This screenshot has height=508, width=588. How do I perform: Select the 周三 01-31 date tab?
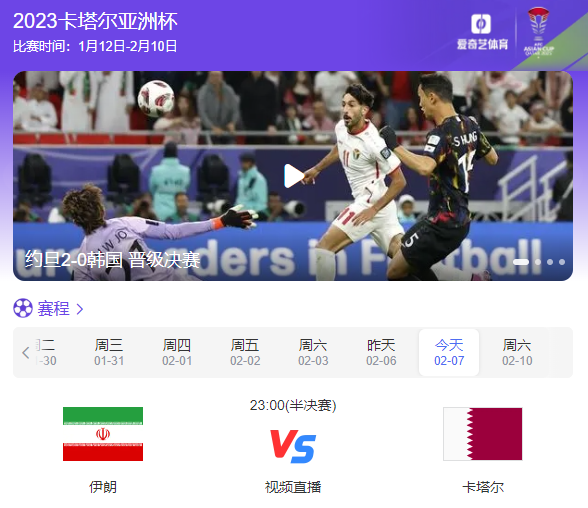point(109,352)
